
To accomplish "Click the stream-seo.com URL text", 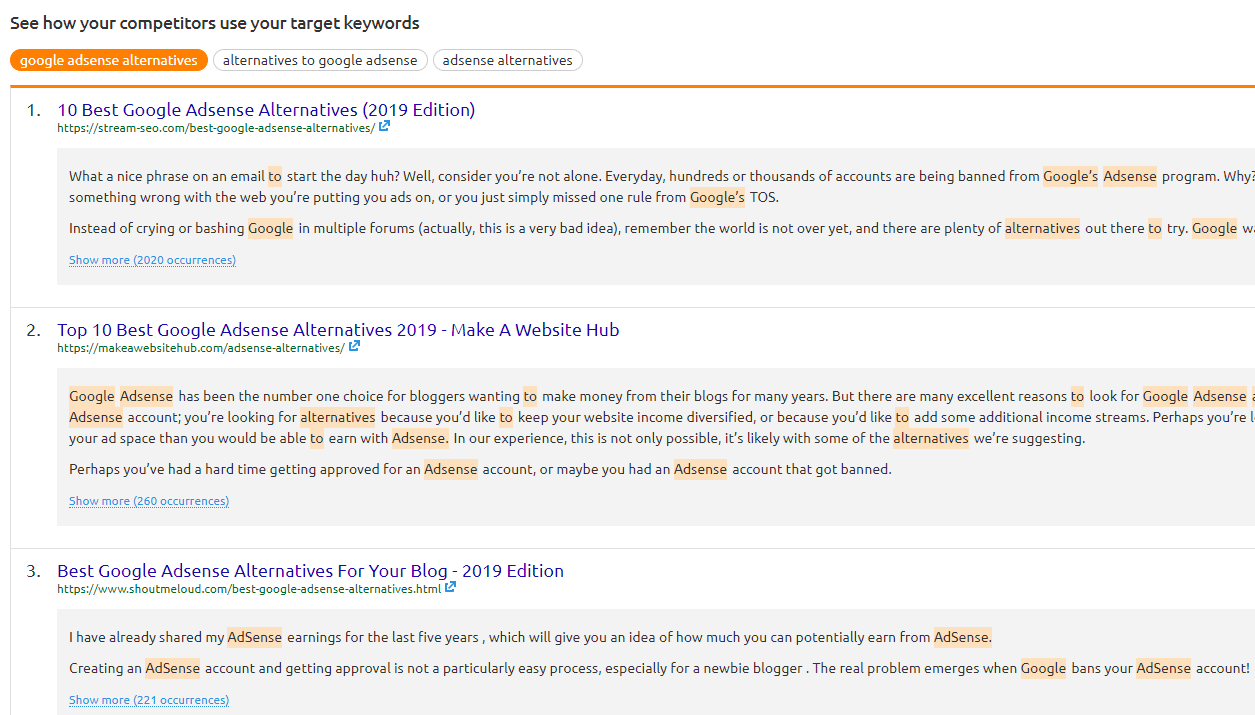I will coord(216,128).
